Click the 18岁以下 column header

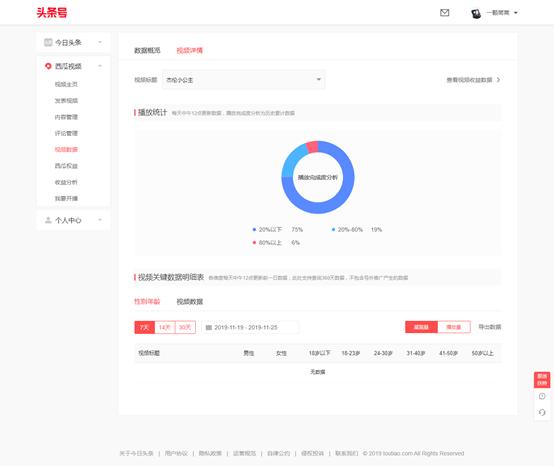tap(319, 353)
